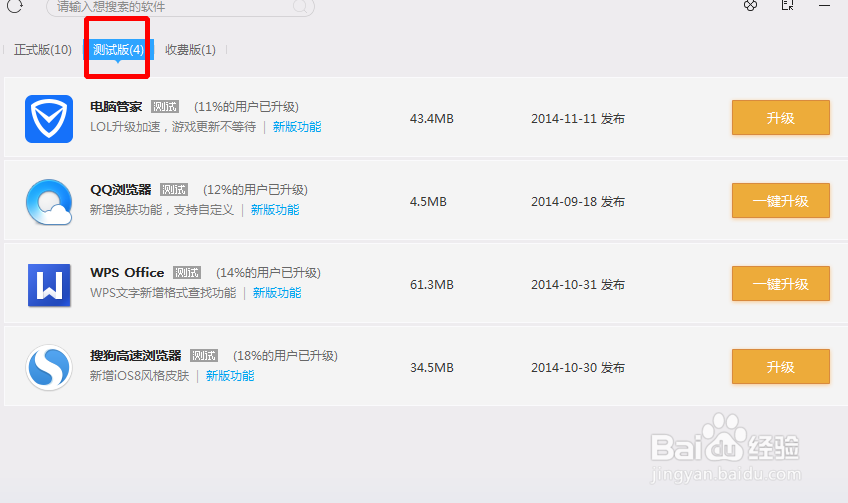The image size is (848, 503).
Task: Click the 2014-10-30 发布 date
Action: tap(578, 368)
